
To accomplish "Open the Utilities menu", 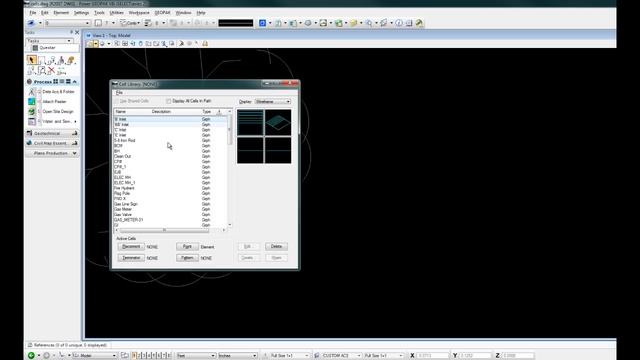I will pos(116,13).
